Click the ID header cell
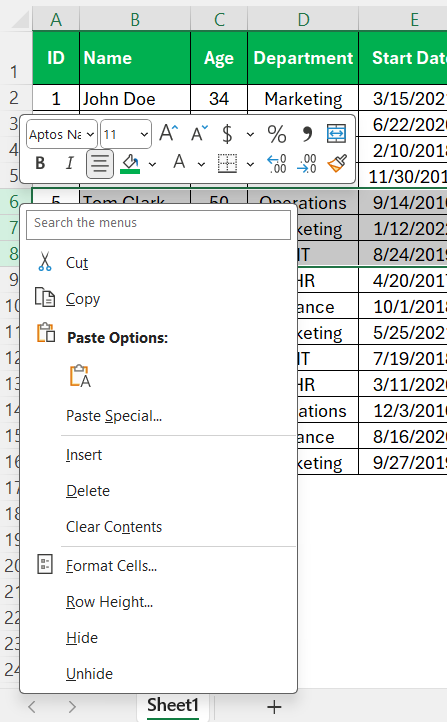 56,58
